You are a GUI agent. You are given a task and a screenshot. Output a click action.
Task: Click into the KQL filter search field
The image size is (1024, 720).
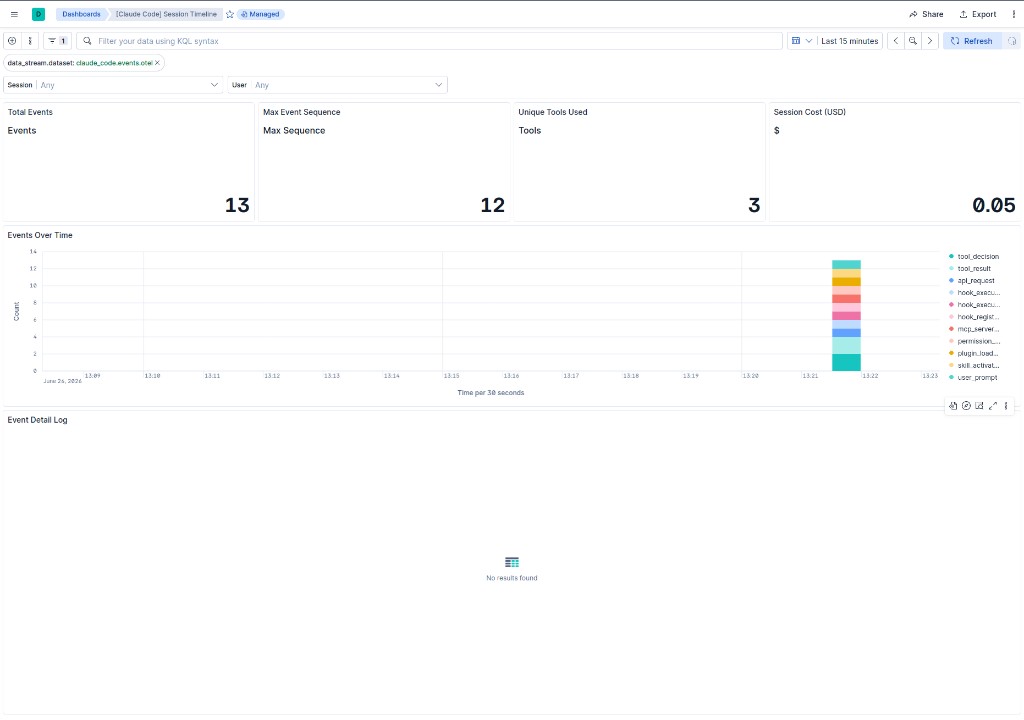[429, 41]
